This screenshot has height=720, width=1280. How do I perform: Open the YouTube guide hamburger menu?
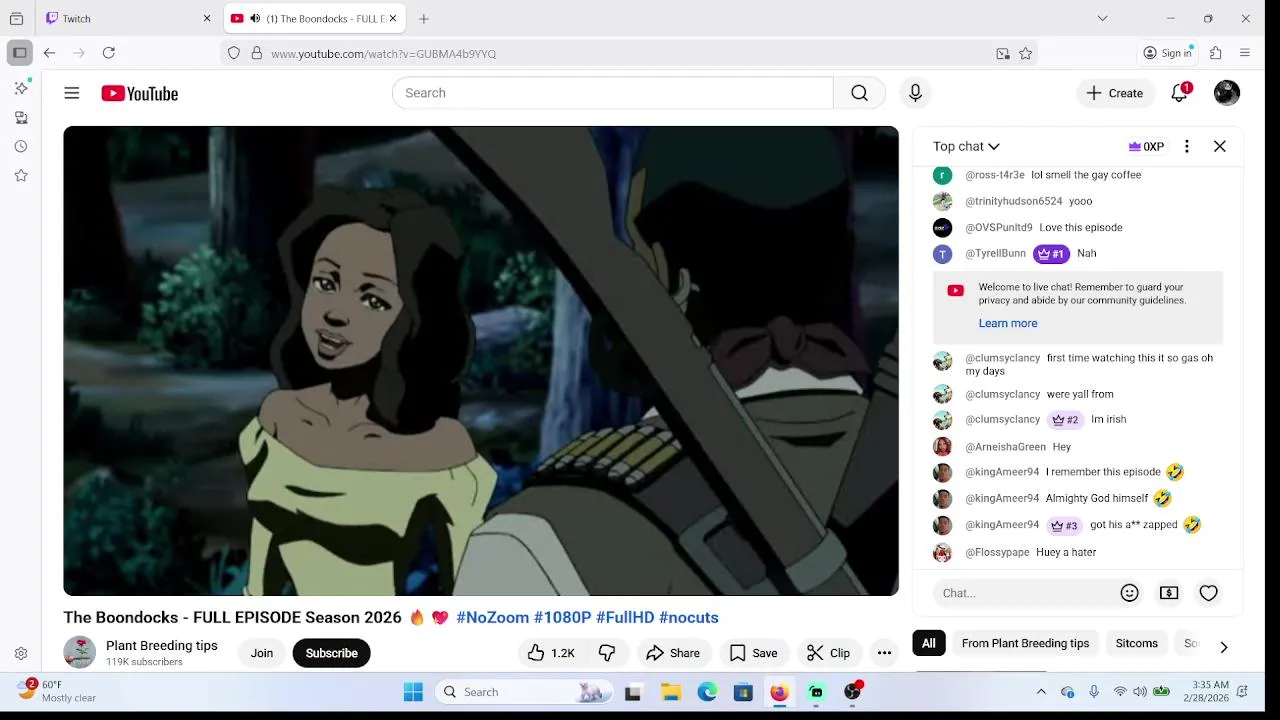coord(72,93)
